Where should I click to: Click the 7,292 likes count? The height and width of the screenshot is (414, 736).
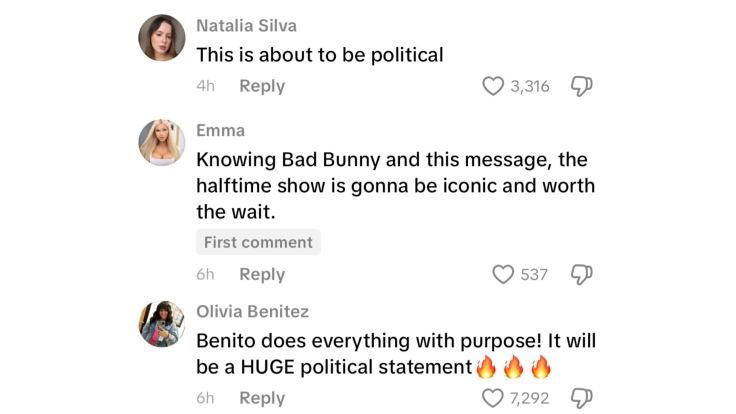[530, 398]
